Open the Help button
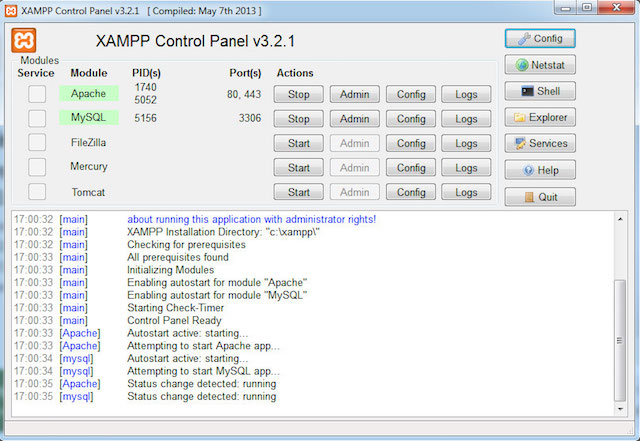 [x=540, y=170]
